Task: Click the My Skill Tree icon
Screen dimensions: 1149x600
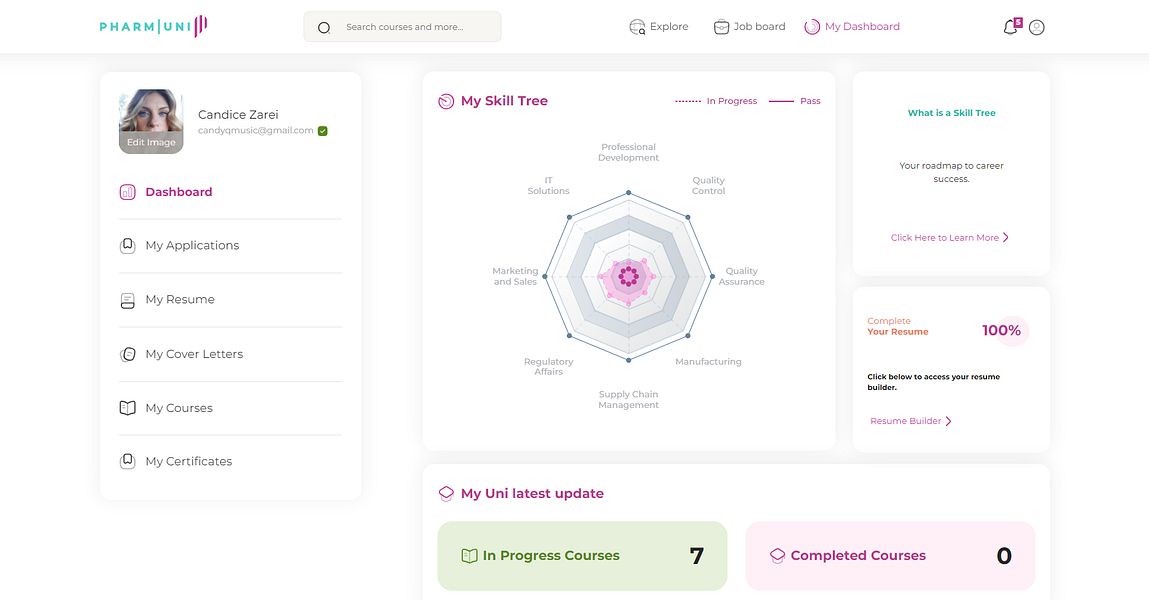Action: coord(446,101)
